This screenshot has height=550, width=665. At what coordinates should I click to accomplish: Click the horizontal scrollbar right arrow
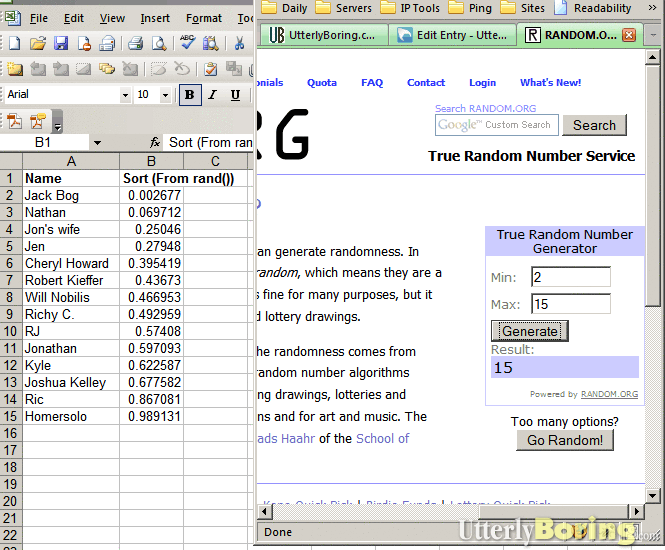tap(636, 511)
